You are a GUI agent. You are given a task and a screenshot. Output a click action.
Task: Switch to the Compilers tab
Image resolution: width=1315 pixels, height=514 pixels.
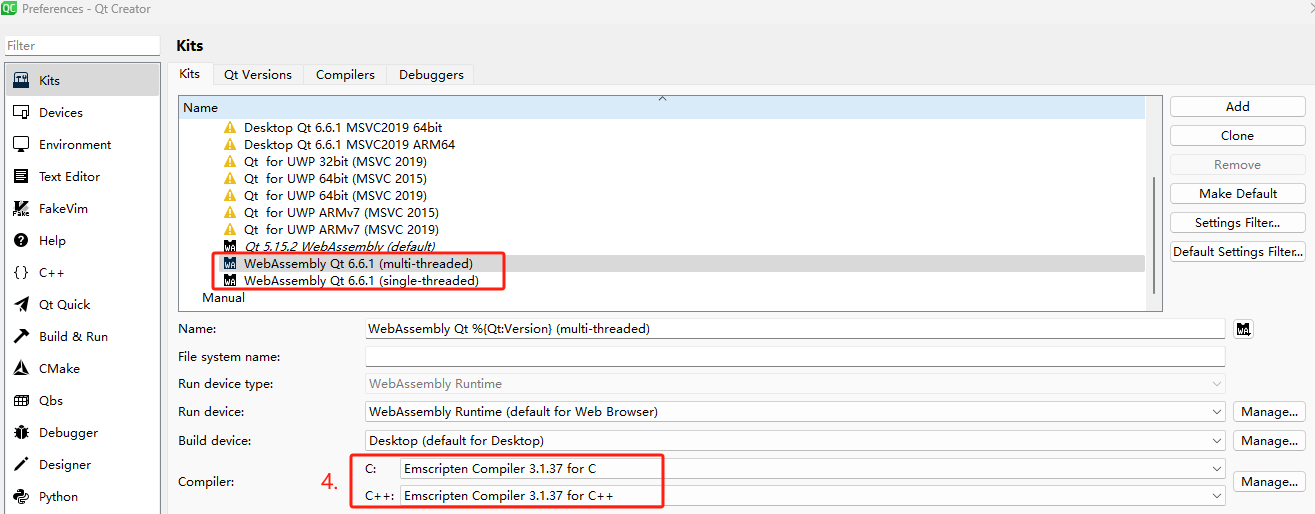pyautogui.click(x=345, y=75)
